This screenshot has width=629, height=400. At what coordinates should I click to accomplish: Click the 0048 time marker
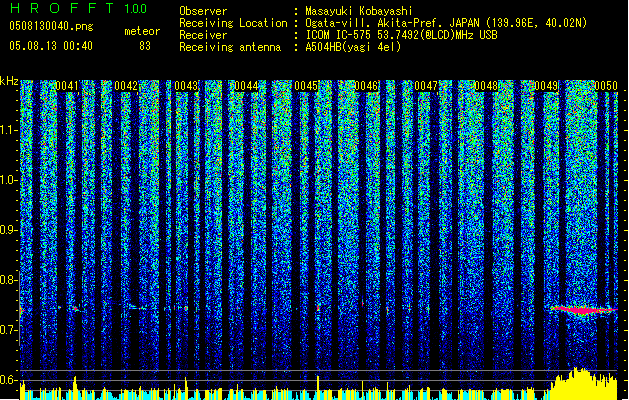coord(486,86)
